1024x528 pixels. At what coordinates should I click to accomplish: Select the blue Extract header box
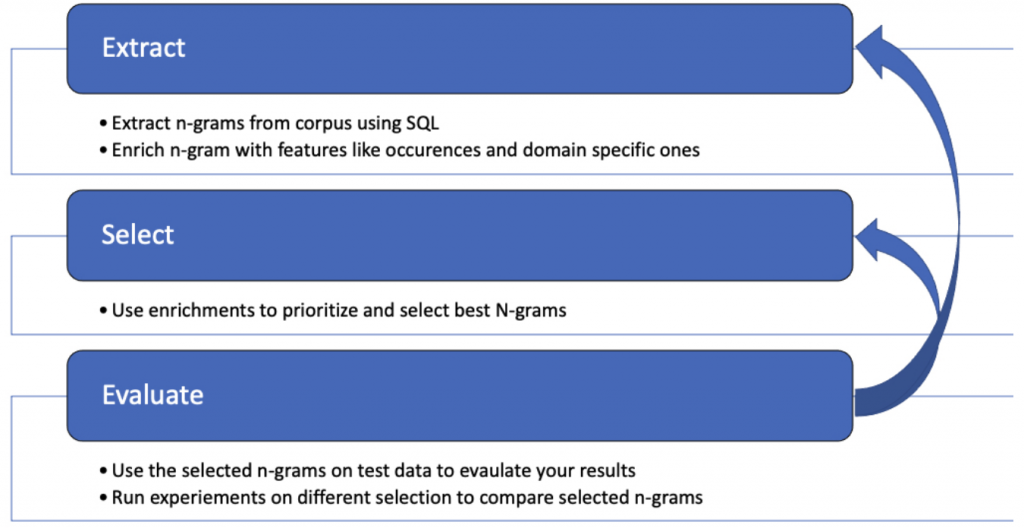(460, 49)
